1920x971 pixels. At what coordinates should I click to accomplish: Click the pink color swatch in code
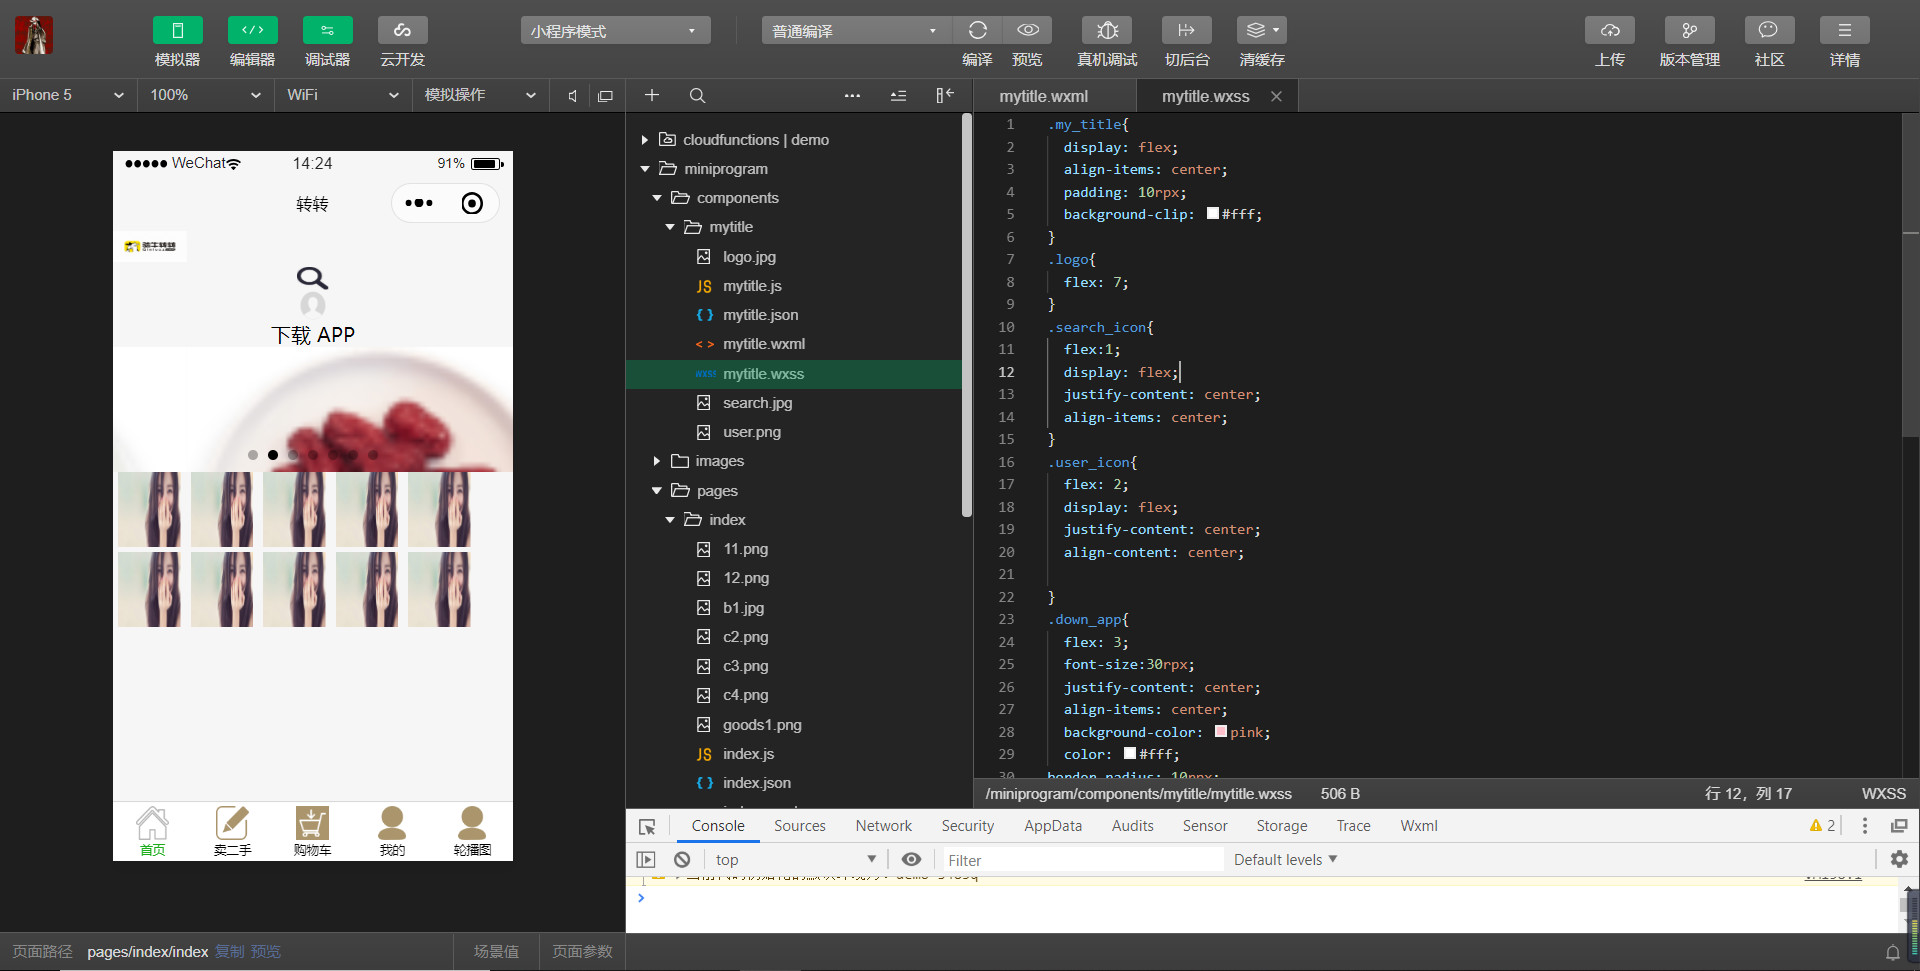click(1220, 732)
